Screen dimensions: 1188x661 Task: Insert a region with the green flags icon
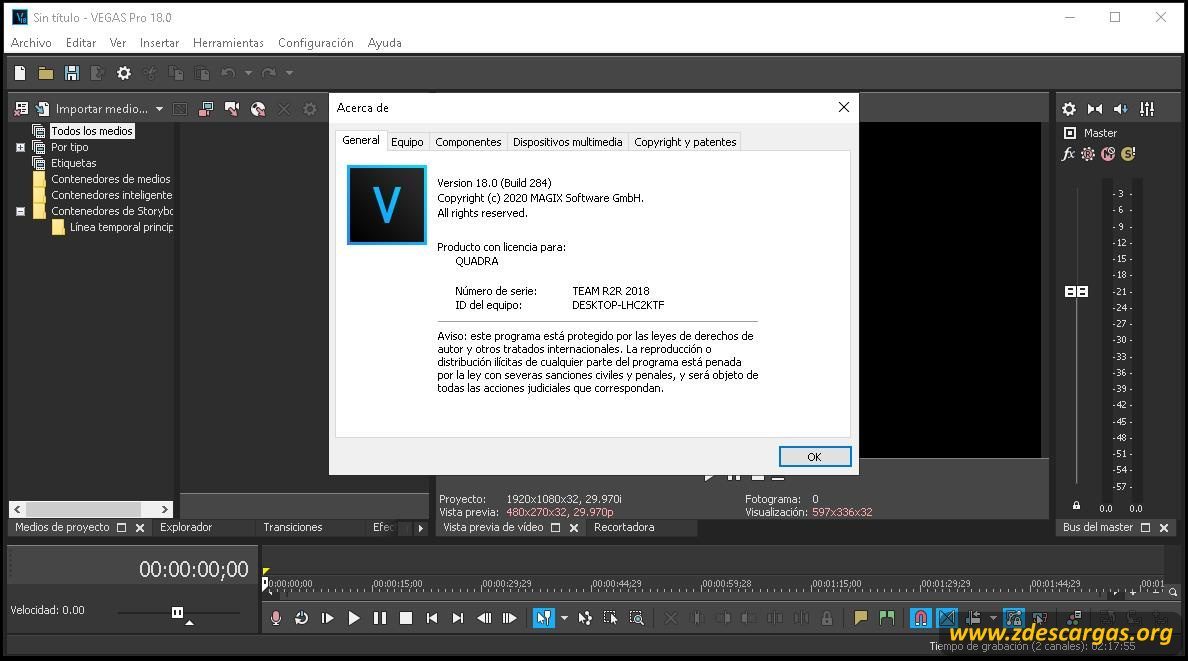tap(886, 619)
